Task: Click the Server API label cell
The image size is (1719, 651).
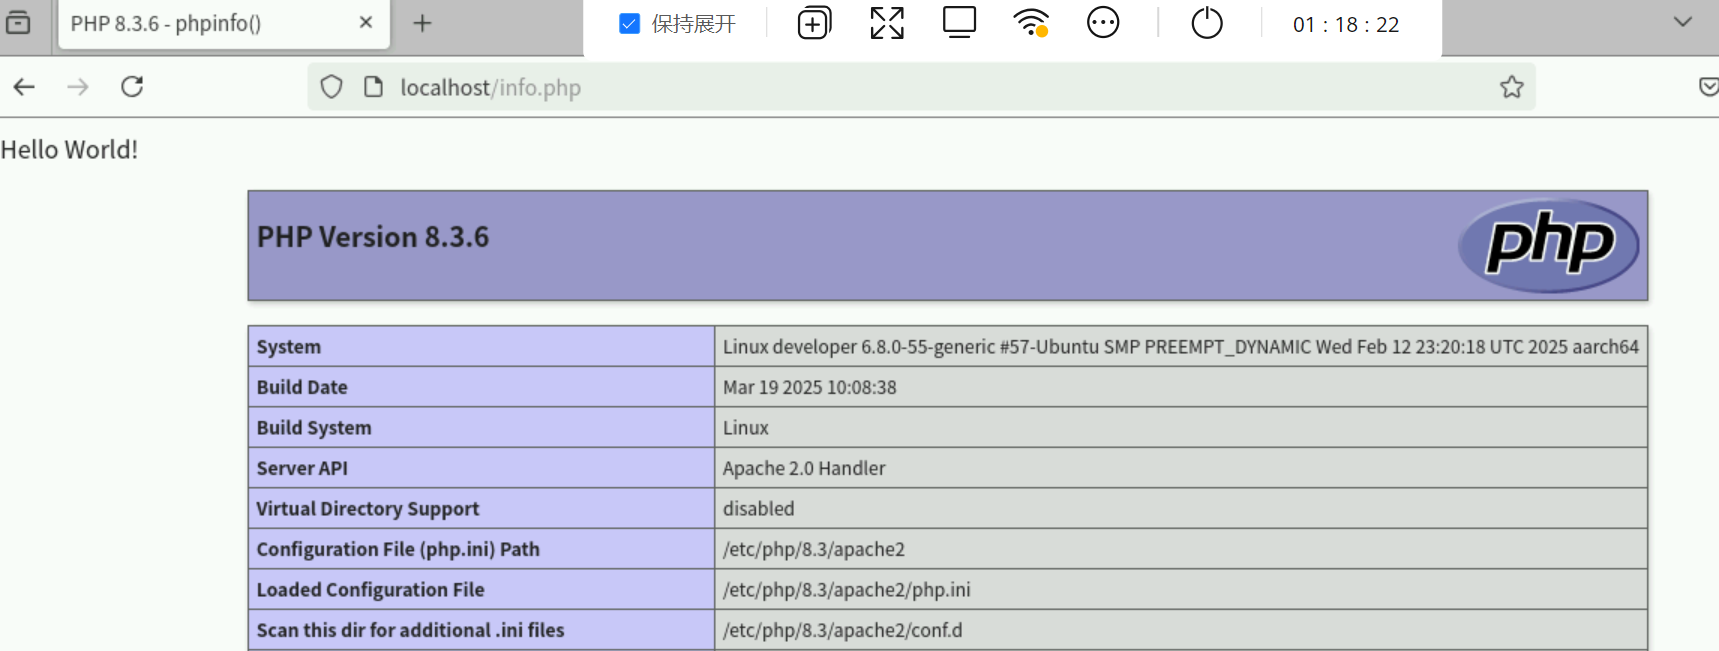Action: [481, 468]
